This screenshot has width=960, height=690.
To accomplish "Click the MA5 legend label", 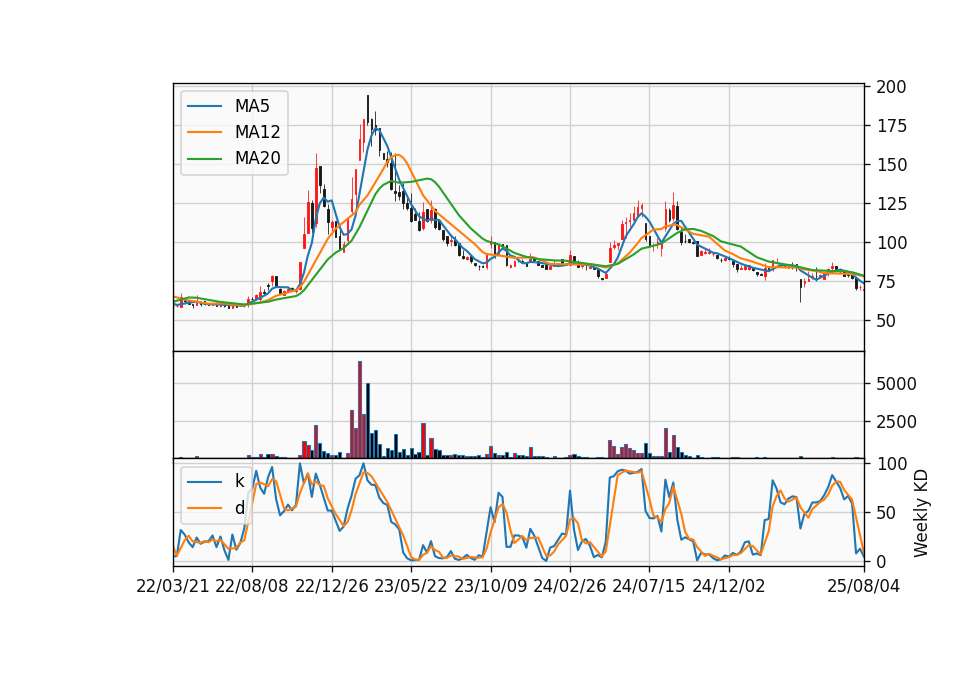I will 252,106.
